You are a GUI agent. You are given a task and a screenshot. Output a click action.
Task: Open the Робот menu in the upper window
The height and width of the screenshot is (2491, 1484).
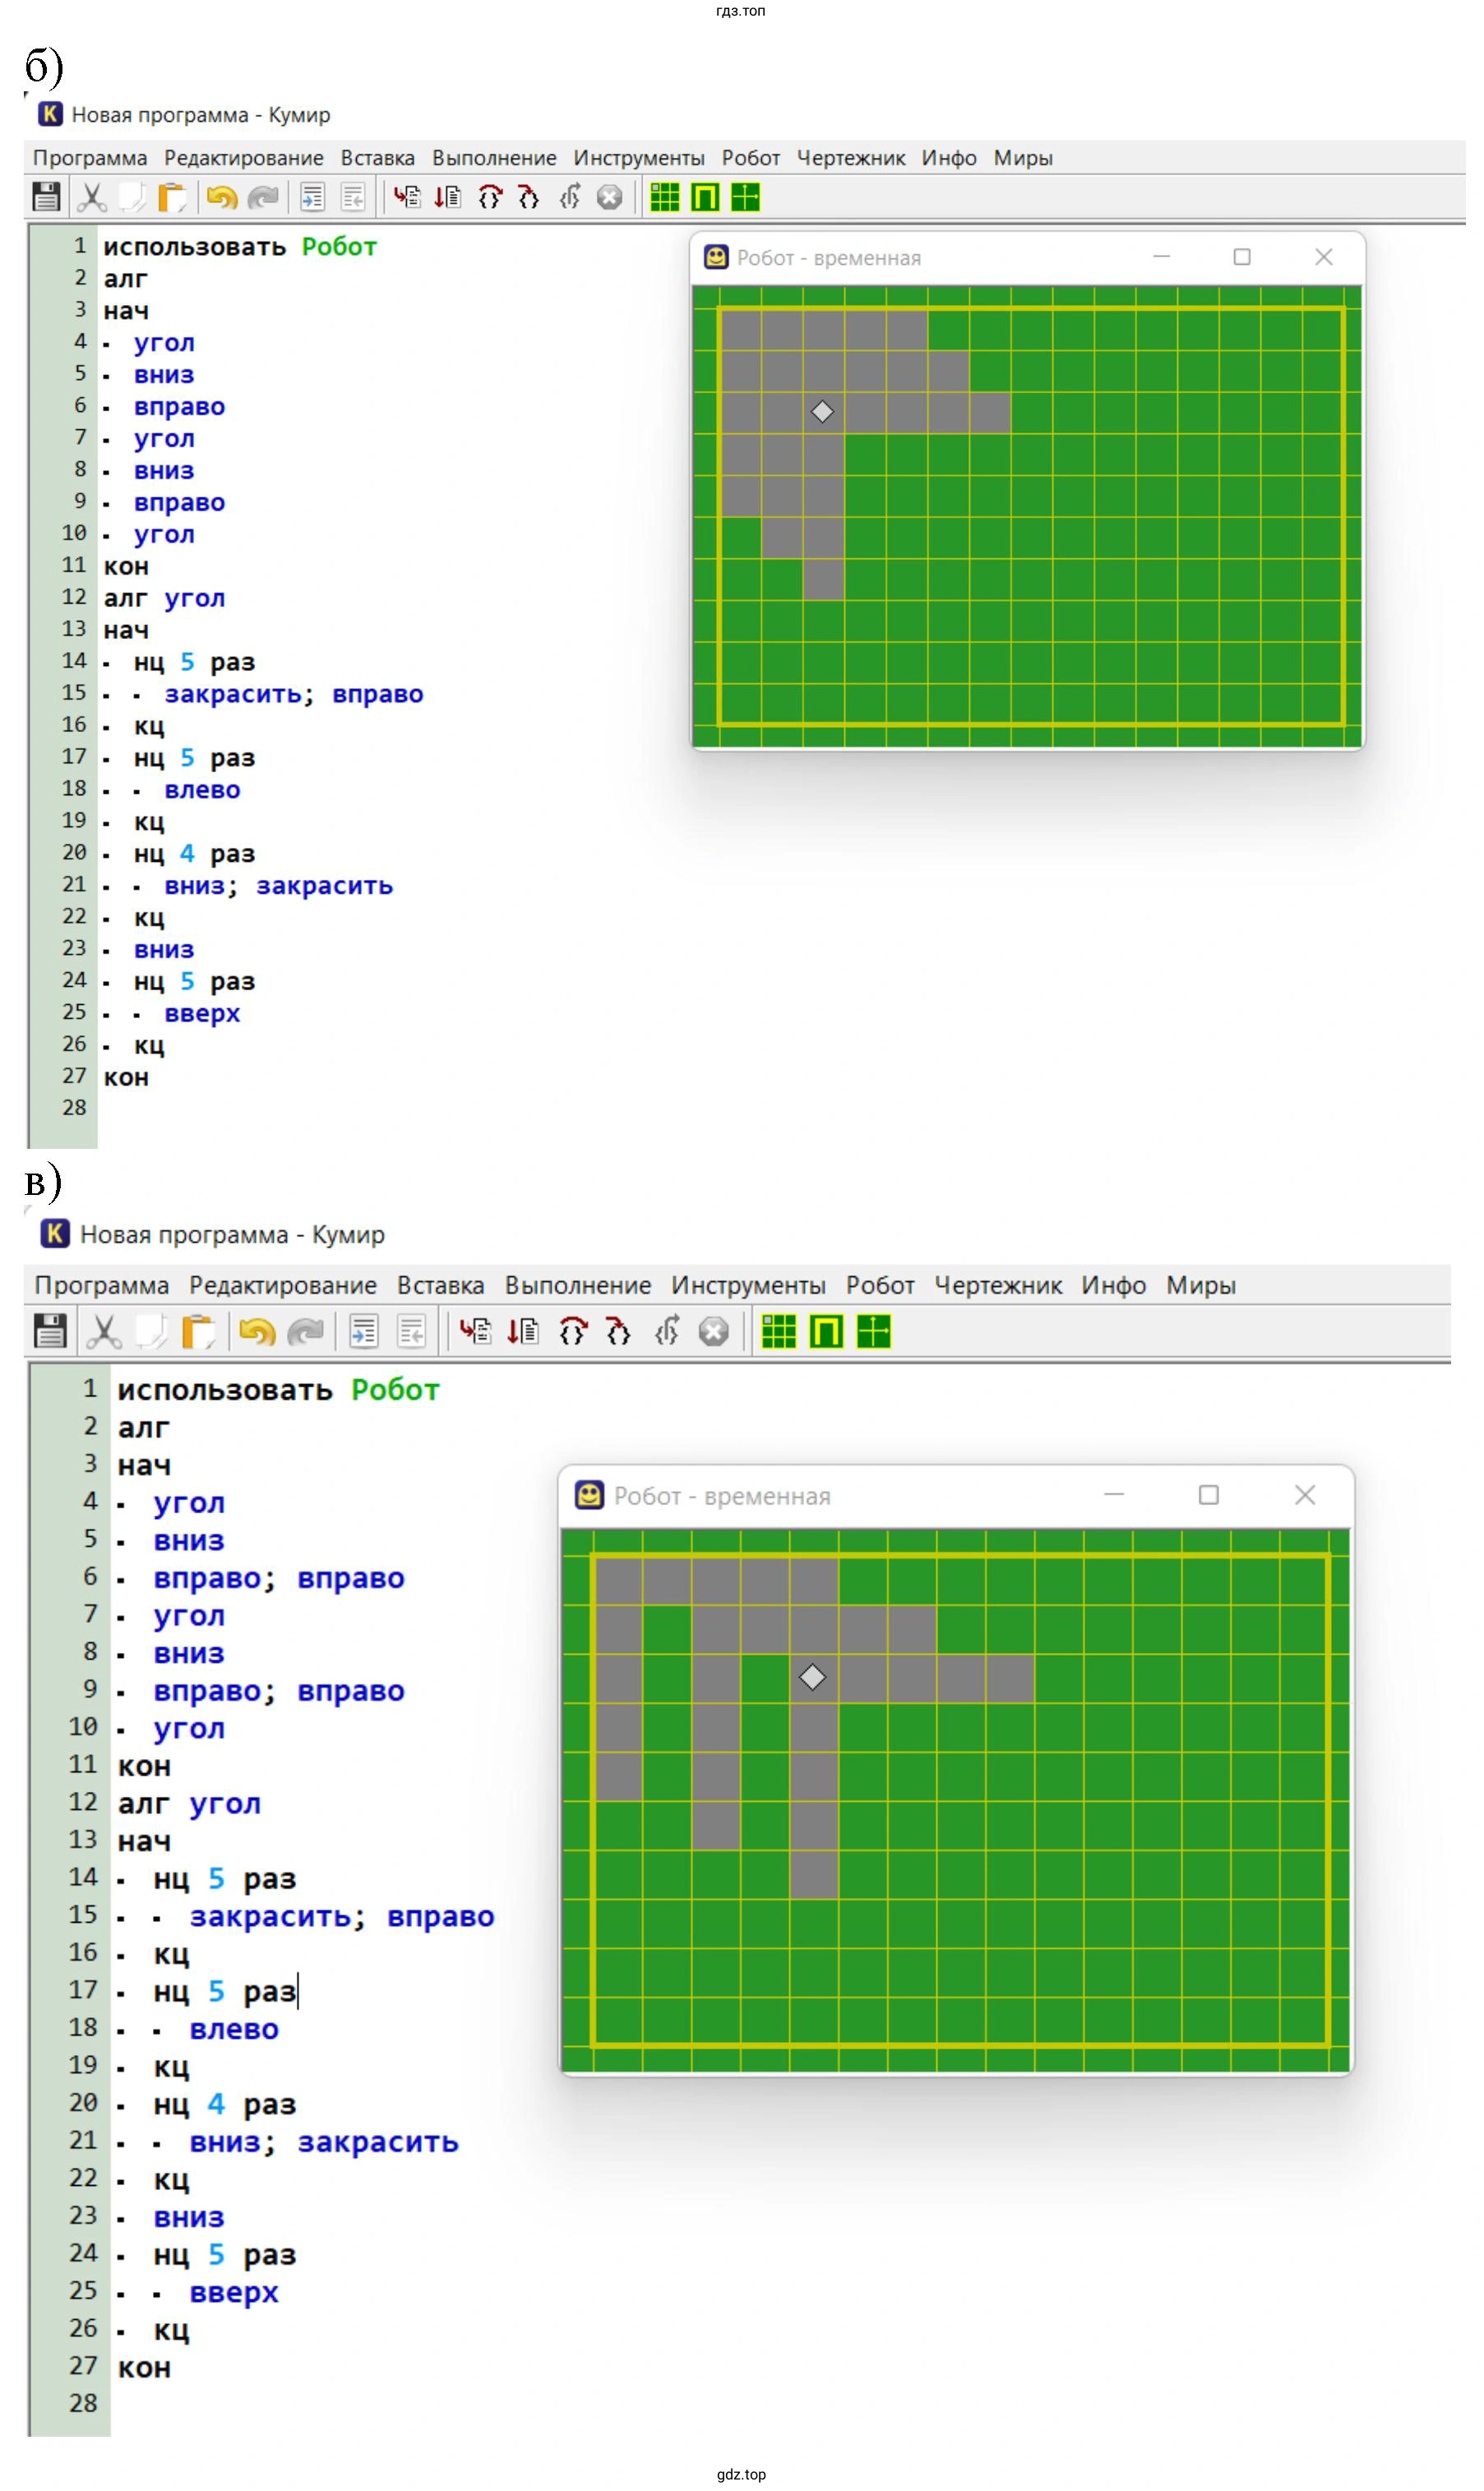[x=750, y=158]
